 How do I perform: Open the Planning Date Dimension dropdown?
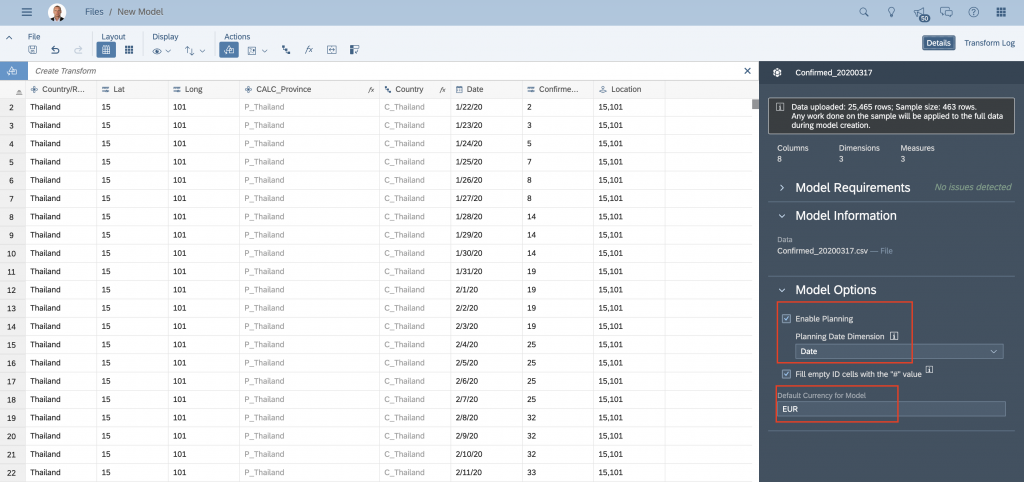899,351
